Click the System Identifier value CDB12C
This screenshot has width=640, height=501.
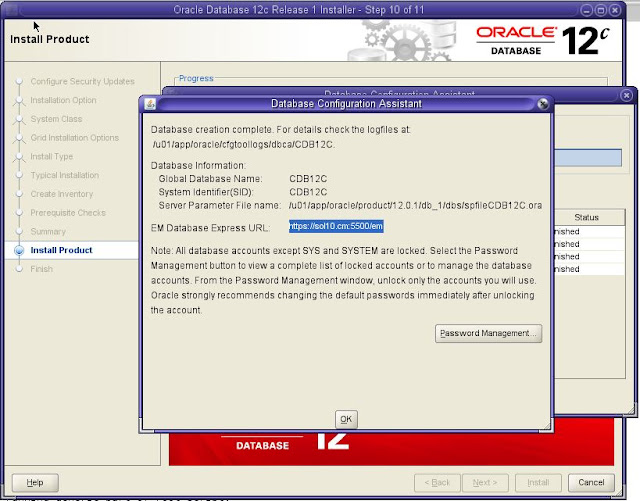click(x=308, y=192)
